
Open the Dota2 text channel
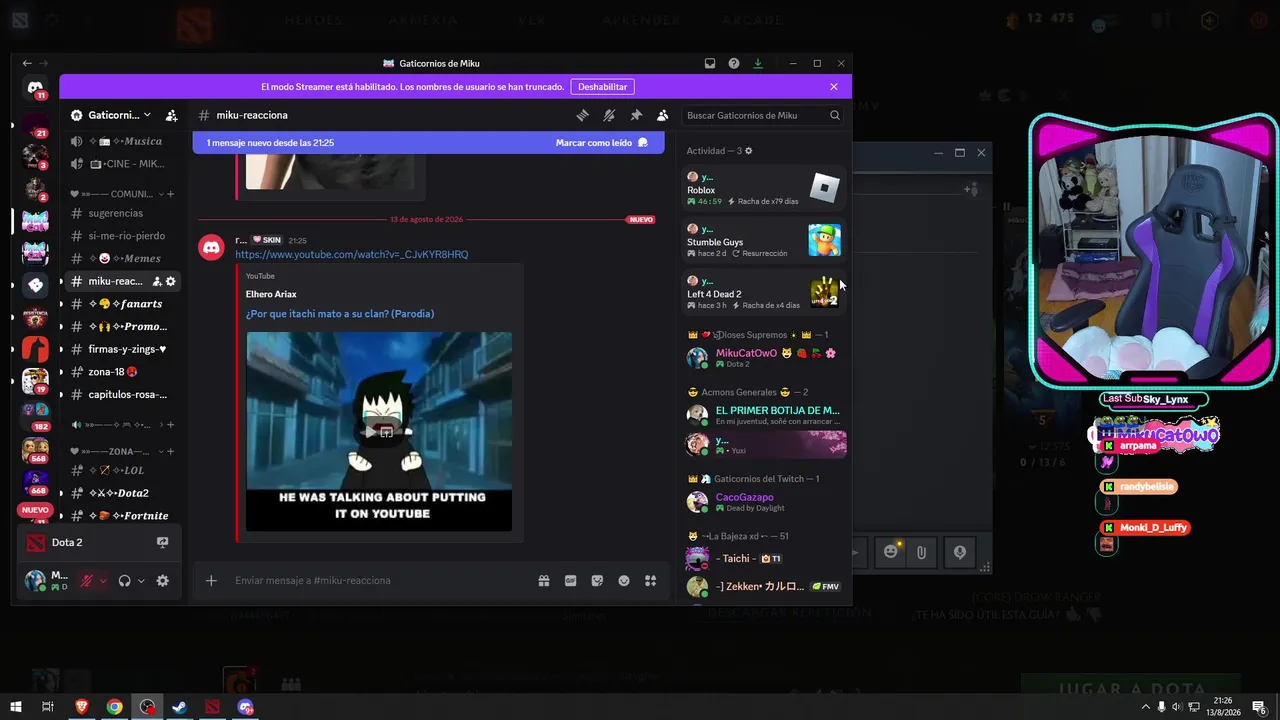(x=123, y=493)
